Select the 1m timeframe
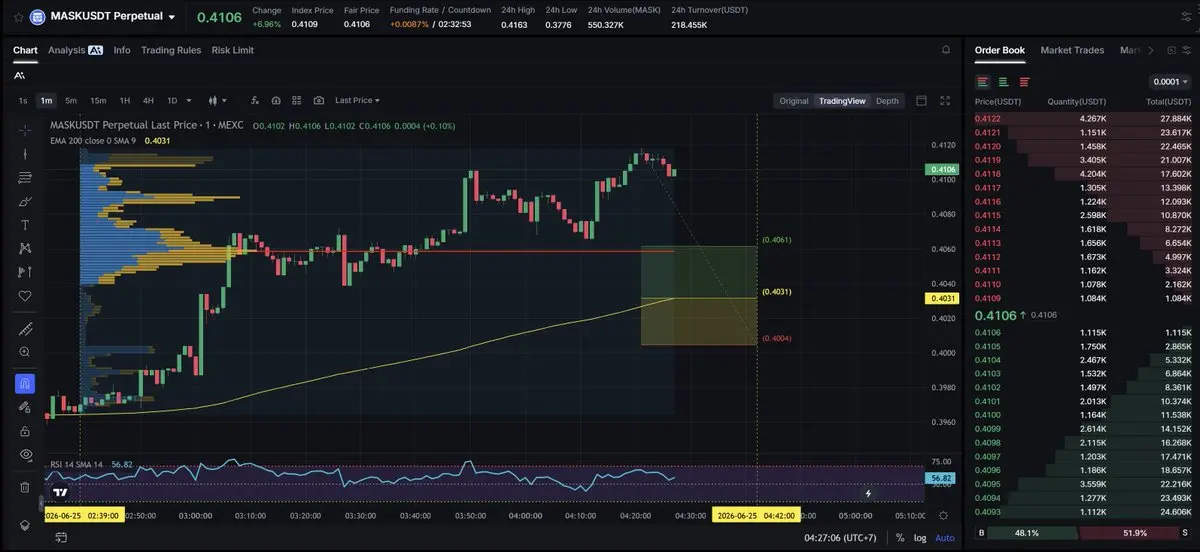The width and height of the screenshot is (1200, 552). (x=46, y=100)
